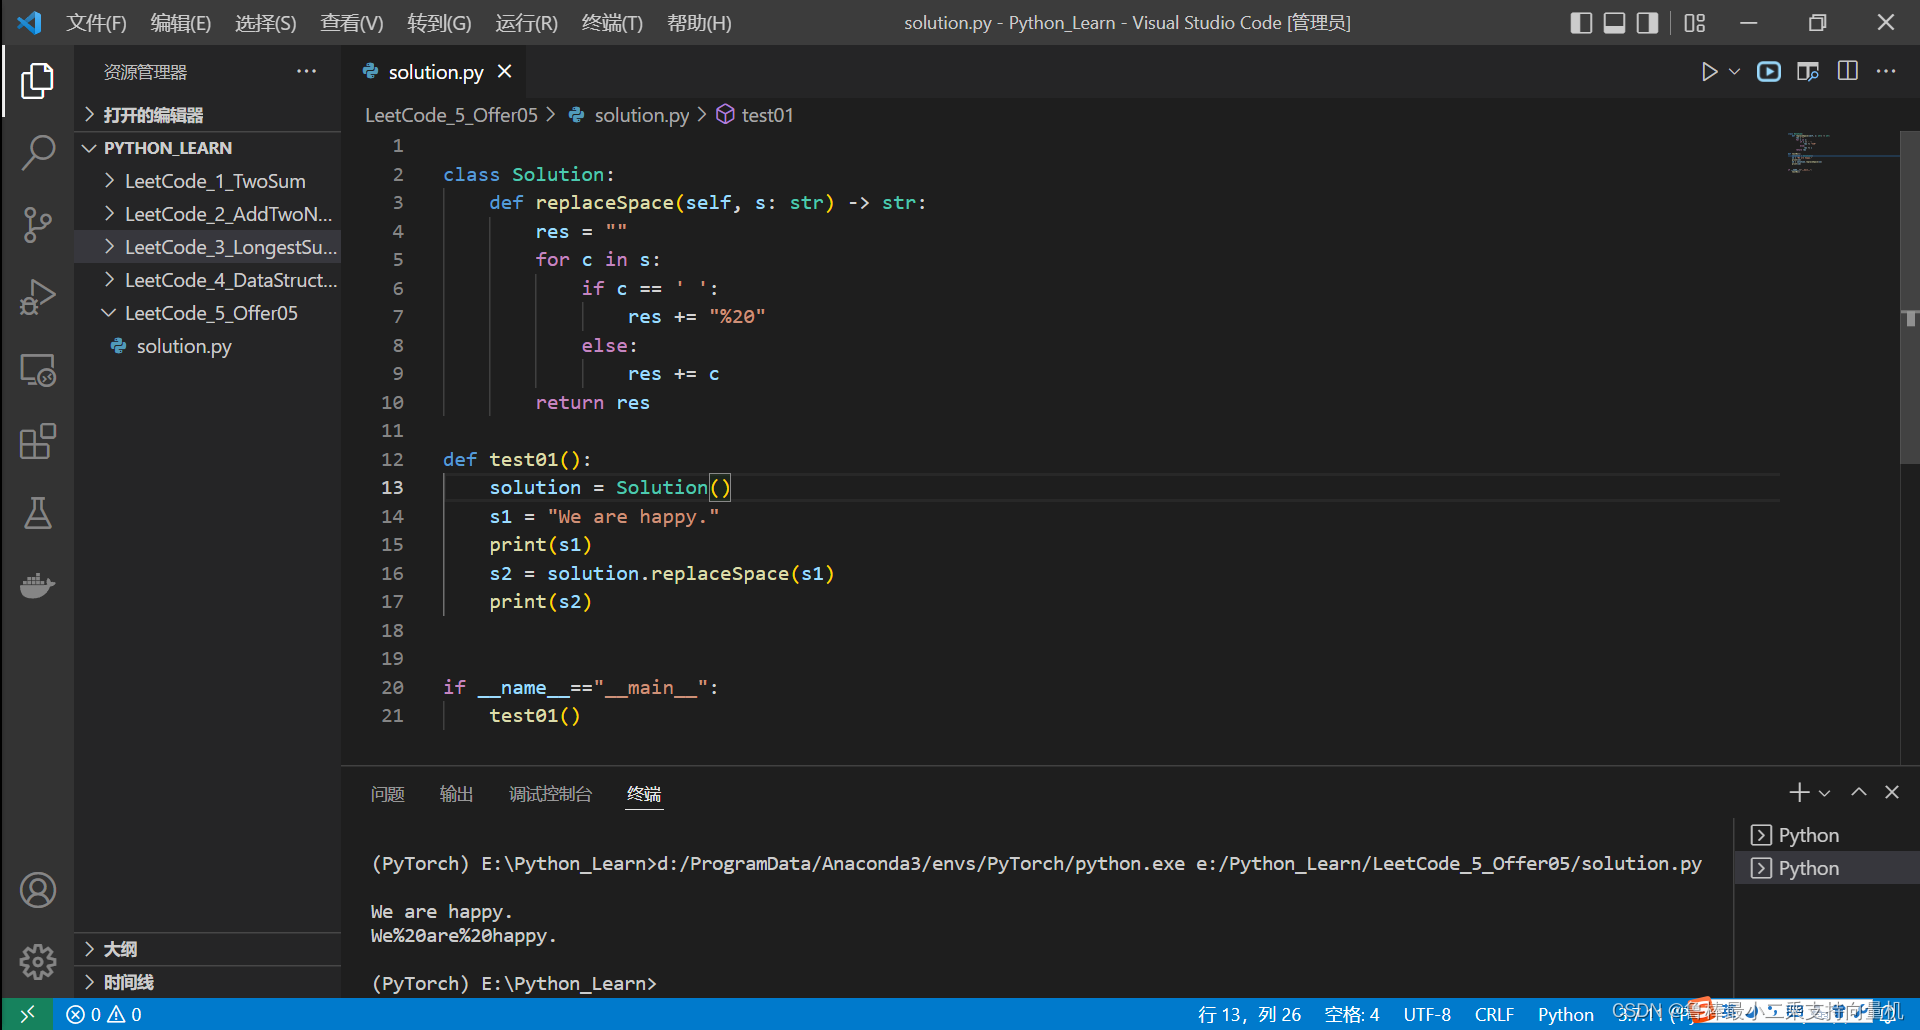Open the 编辑(E) menu
The width and height of the screenshot is (1920, 1030).
coord(181,23)
